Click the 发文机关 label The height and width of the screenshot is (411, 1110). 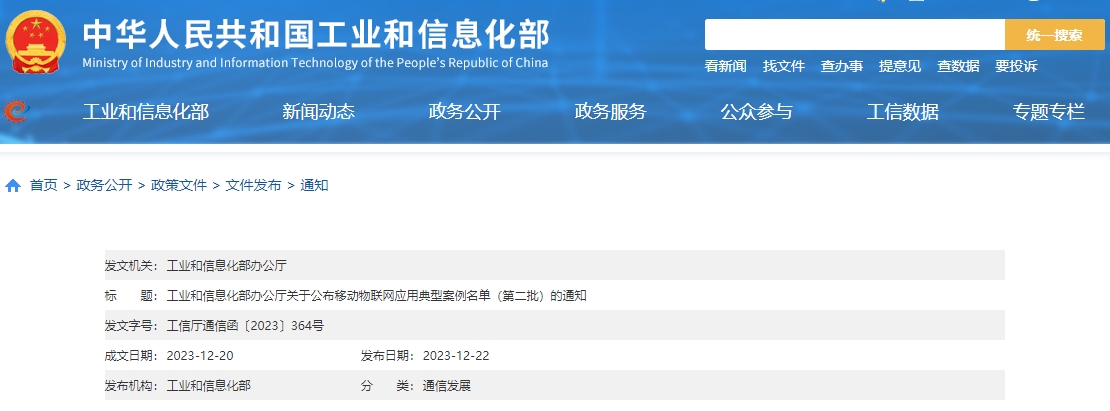[x=132, y=266]
